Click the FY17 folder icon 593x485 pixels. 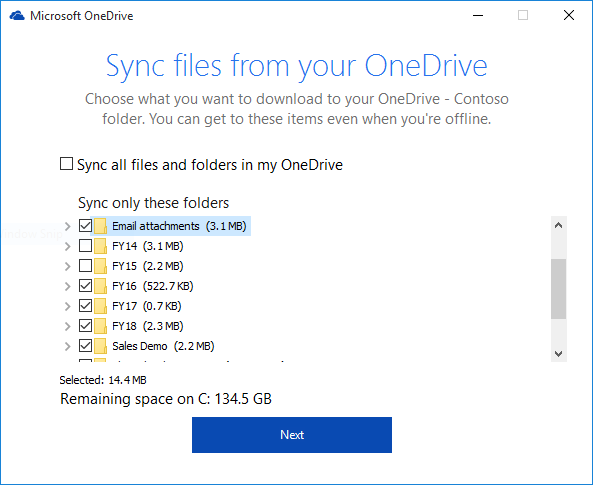coord(100,306)
